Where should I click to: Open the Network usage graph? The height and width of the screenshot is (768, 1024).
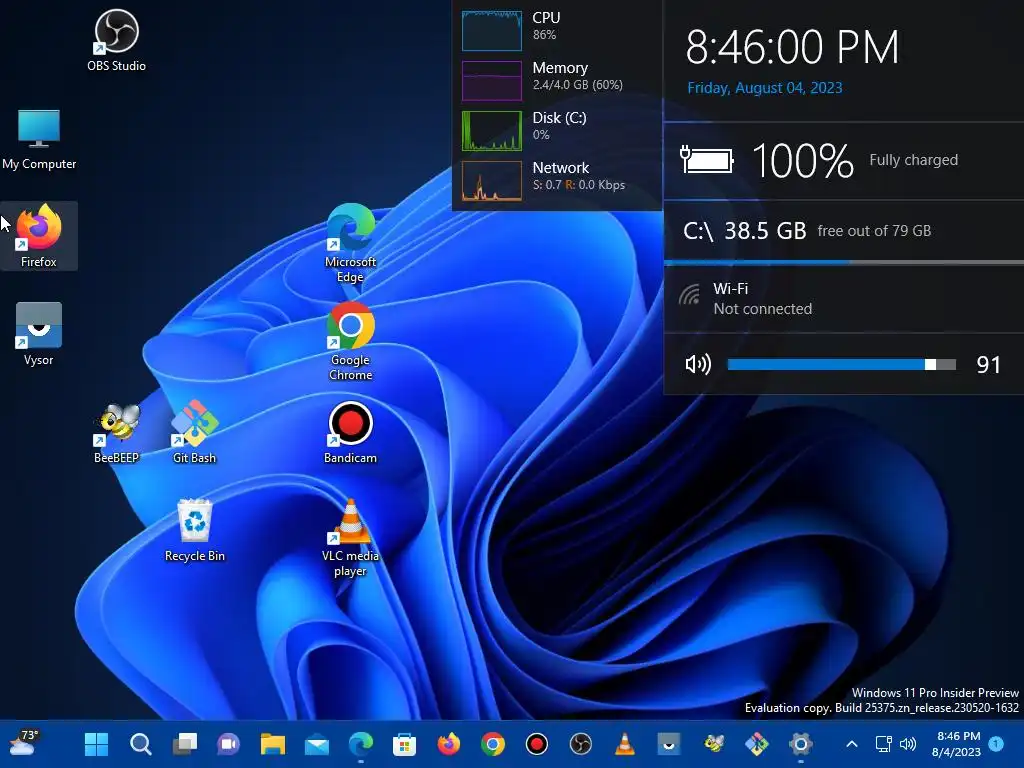click(x=492, y=181)
